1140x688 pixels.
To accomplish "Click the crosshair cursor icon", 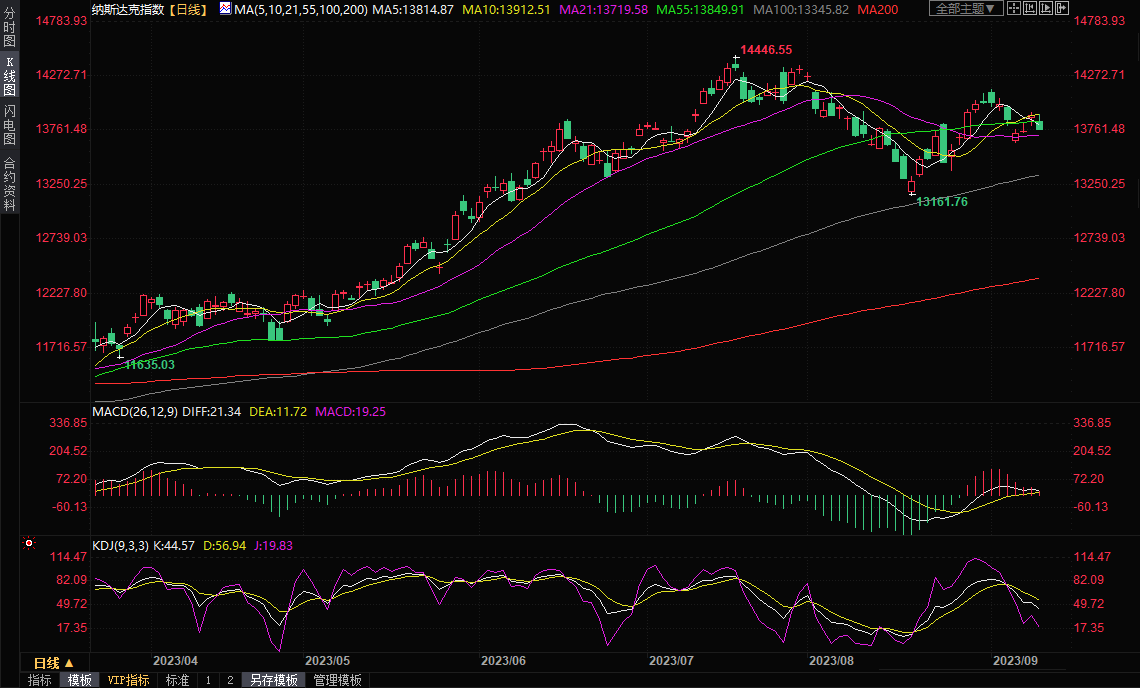I will coord(1014,8).
